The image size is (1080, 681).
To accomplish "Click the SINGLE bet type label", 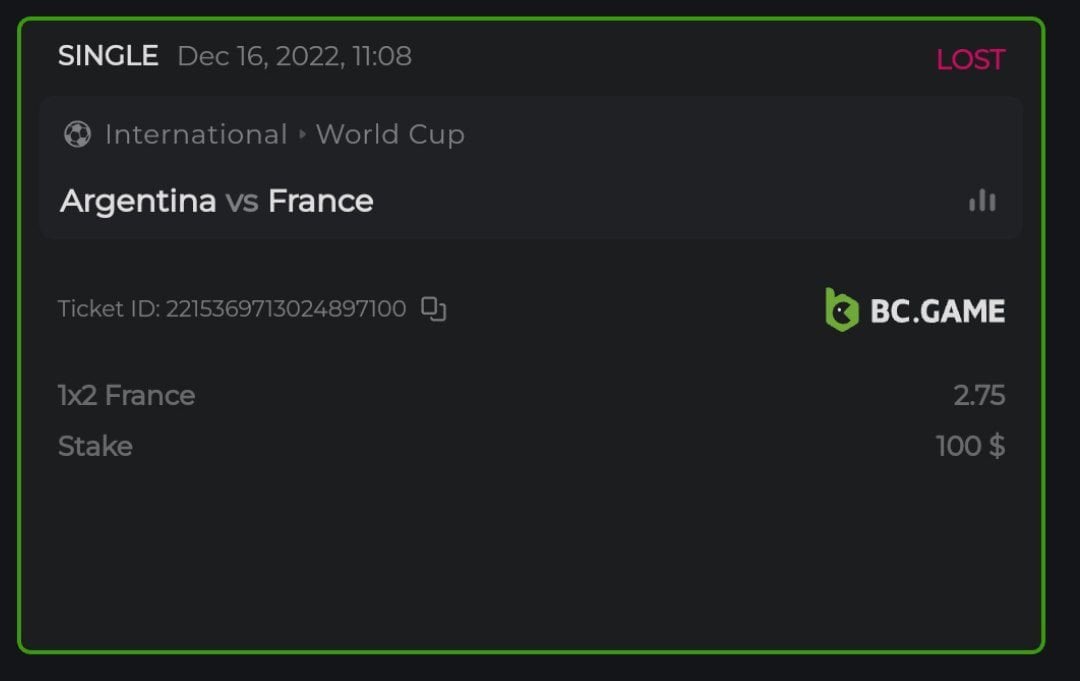I will click(108, 56).
